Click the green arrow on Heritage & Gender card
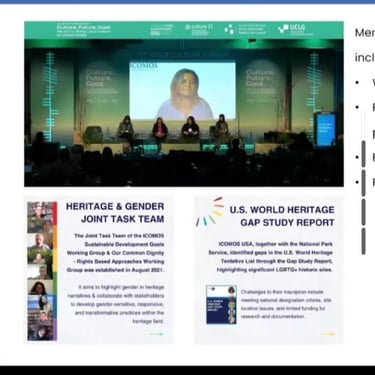Screen dimensions: 375x375 point(157,334)
